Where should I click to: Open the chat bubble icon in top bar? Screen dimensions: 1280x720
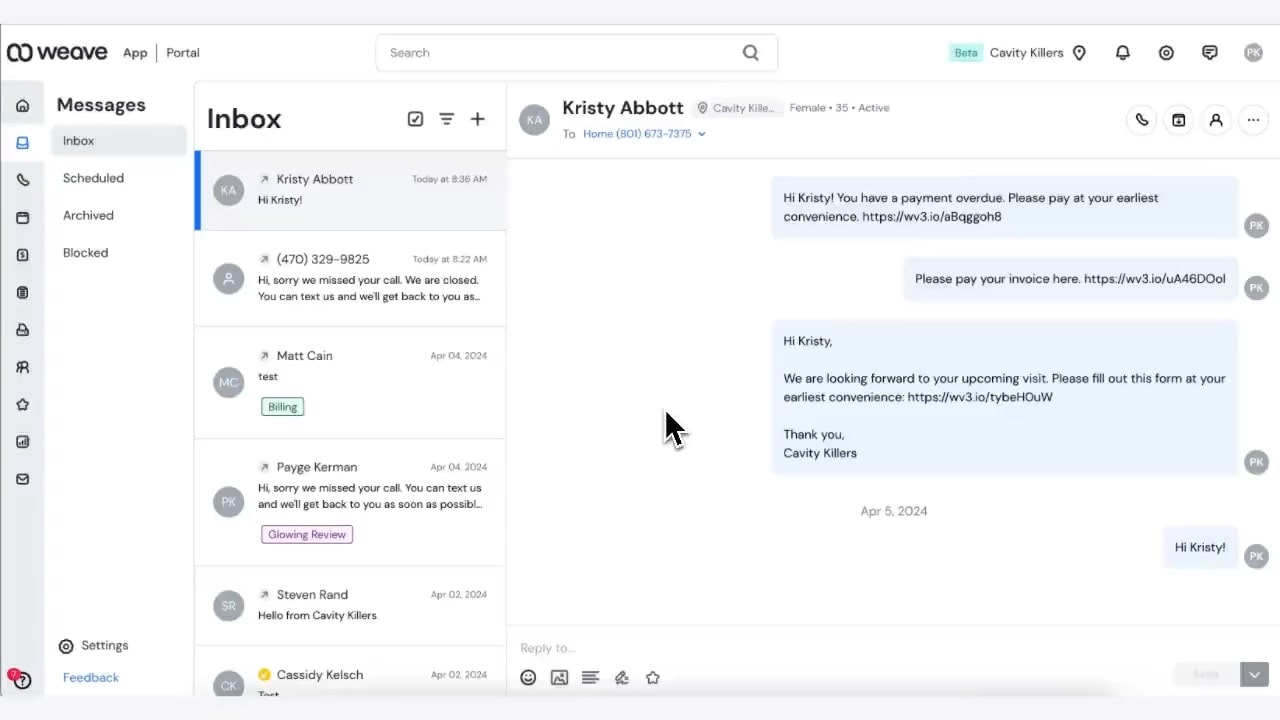point(1209,52)
